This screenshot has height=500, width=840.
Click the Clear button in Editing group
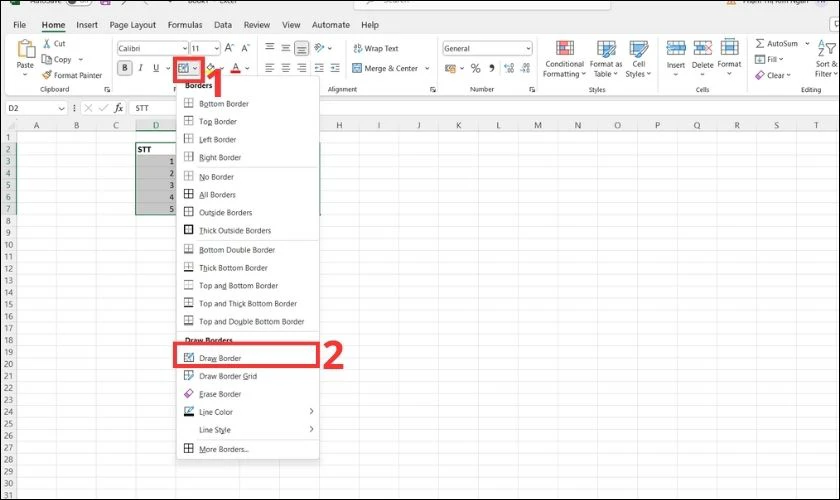[x=772, y=75]
